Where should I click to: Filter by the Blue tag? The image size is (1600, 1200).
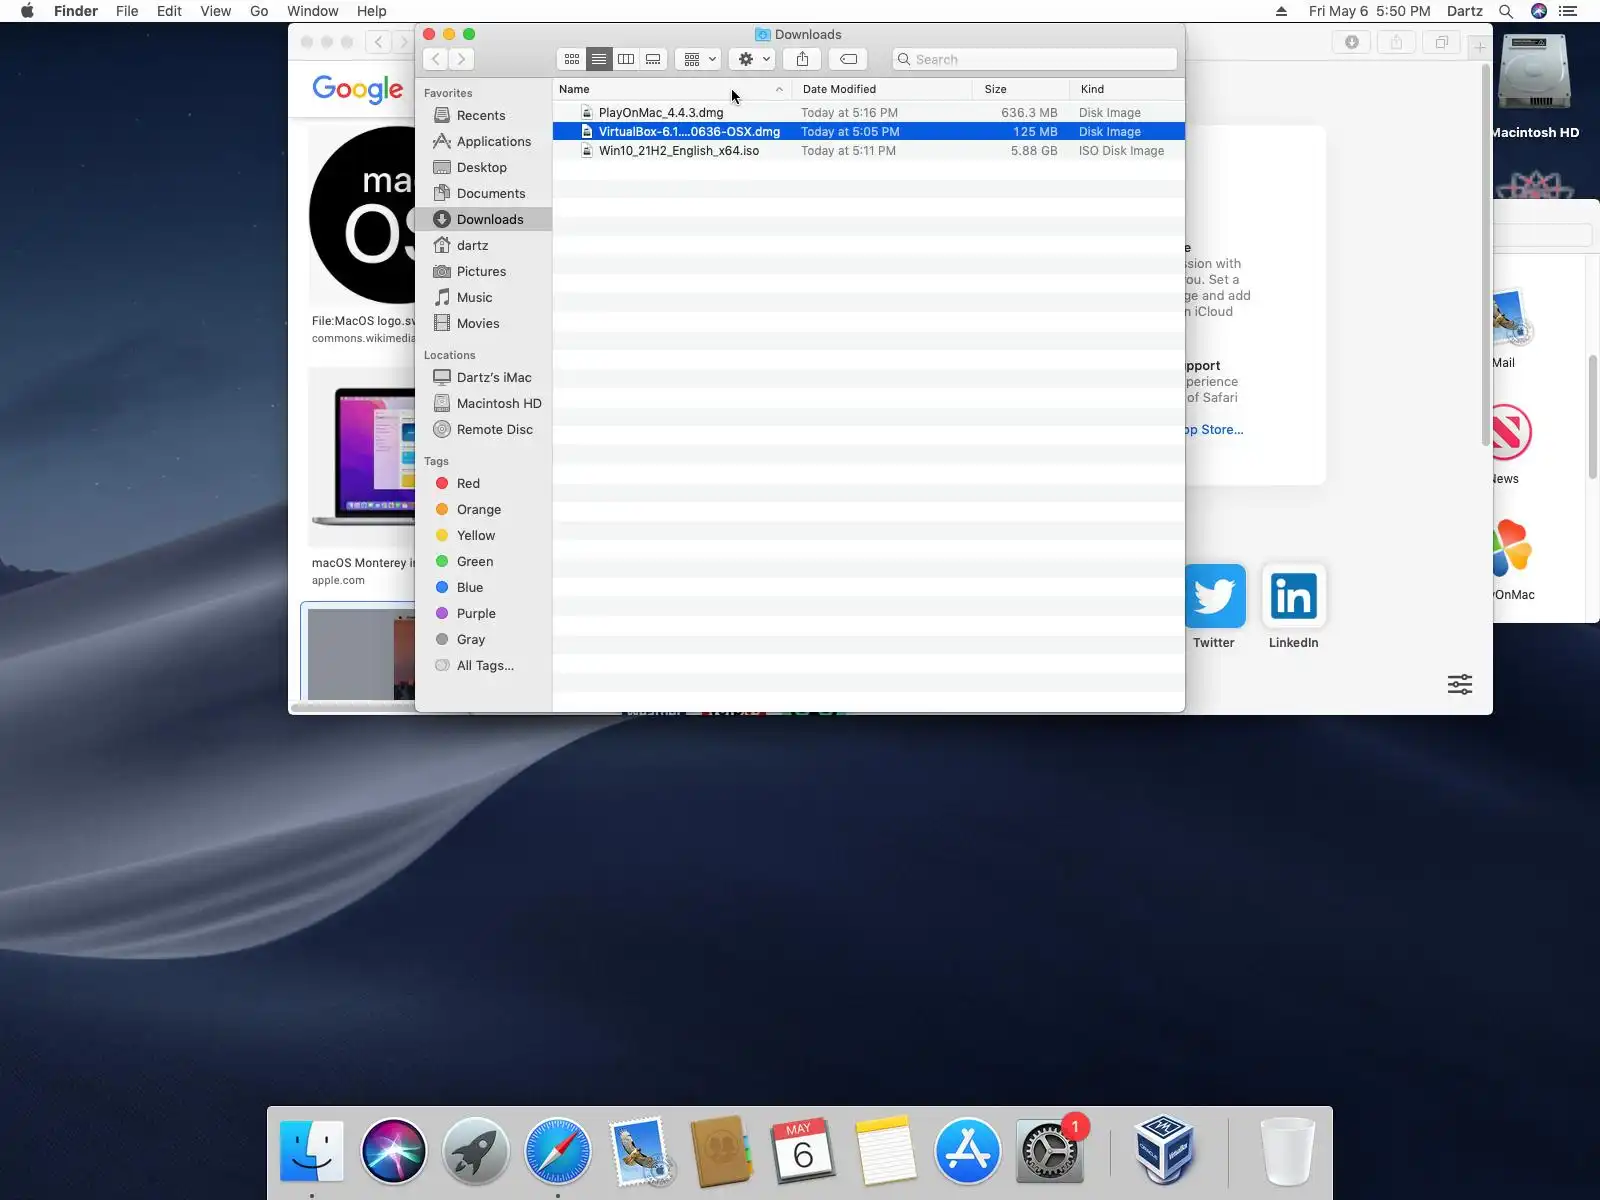(484, 587)
